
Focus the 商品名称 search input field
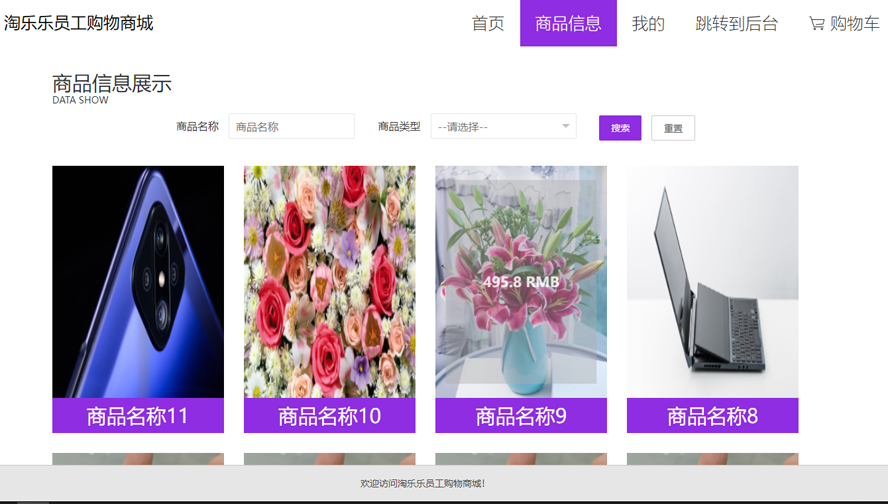coord(292,126)
